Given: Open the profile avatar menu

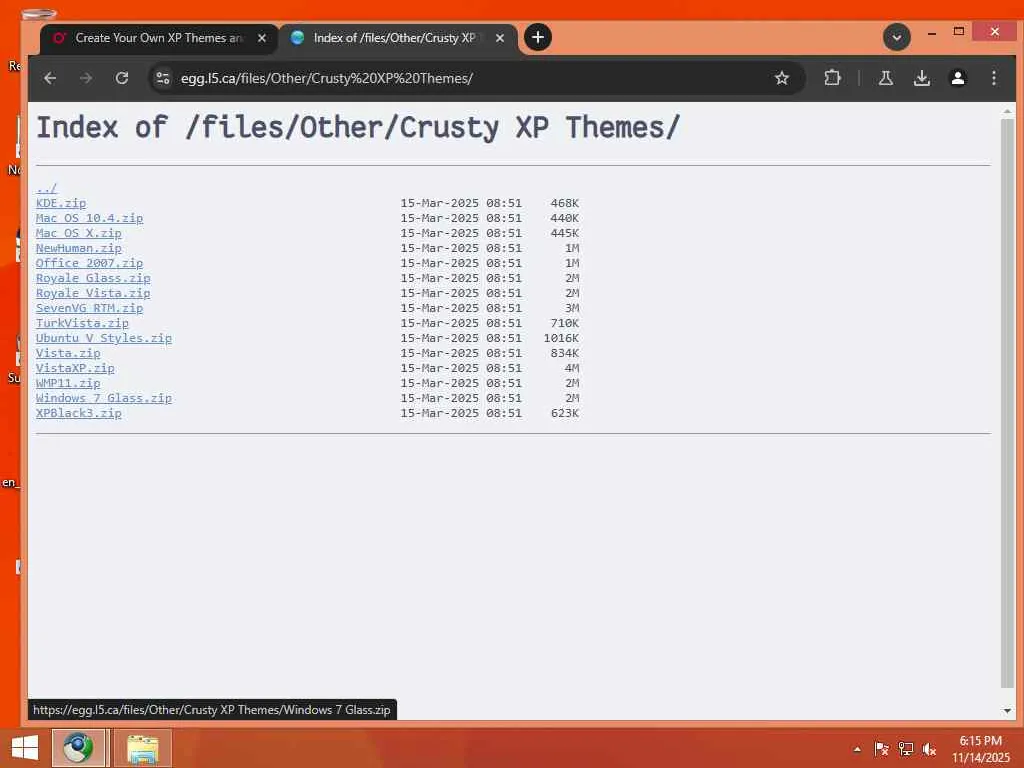Looking at the screenshot, I should click(x=957, y=78).
